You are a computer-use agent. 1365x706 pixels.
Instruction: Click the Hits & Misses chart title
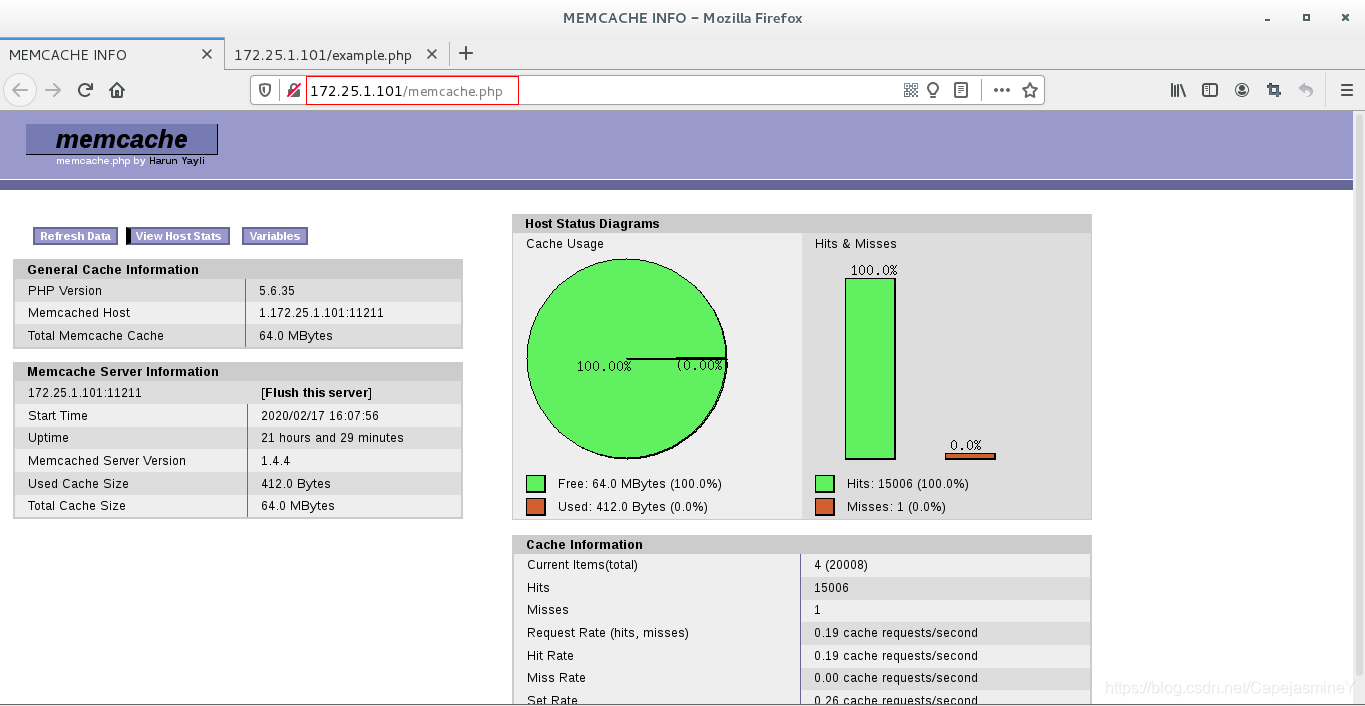coord(856,244)
